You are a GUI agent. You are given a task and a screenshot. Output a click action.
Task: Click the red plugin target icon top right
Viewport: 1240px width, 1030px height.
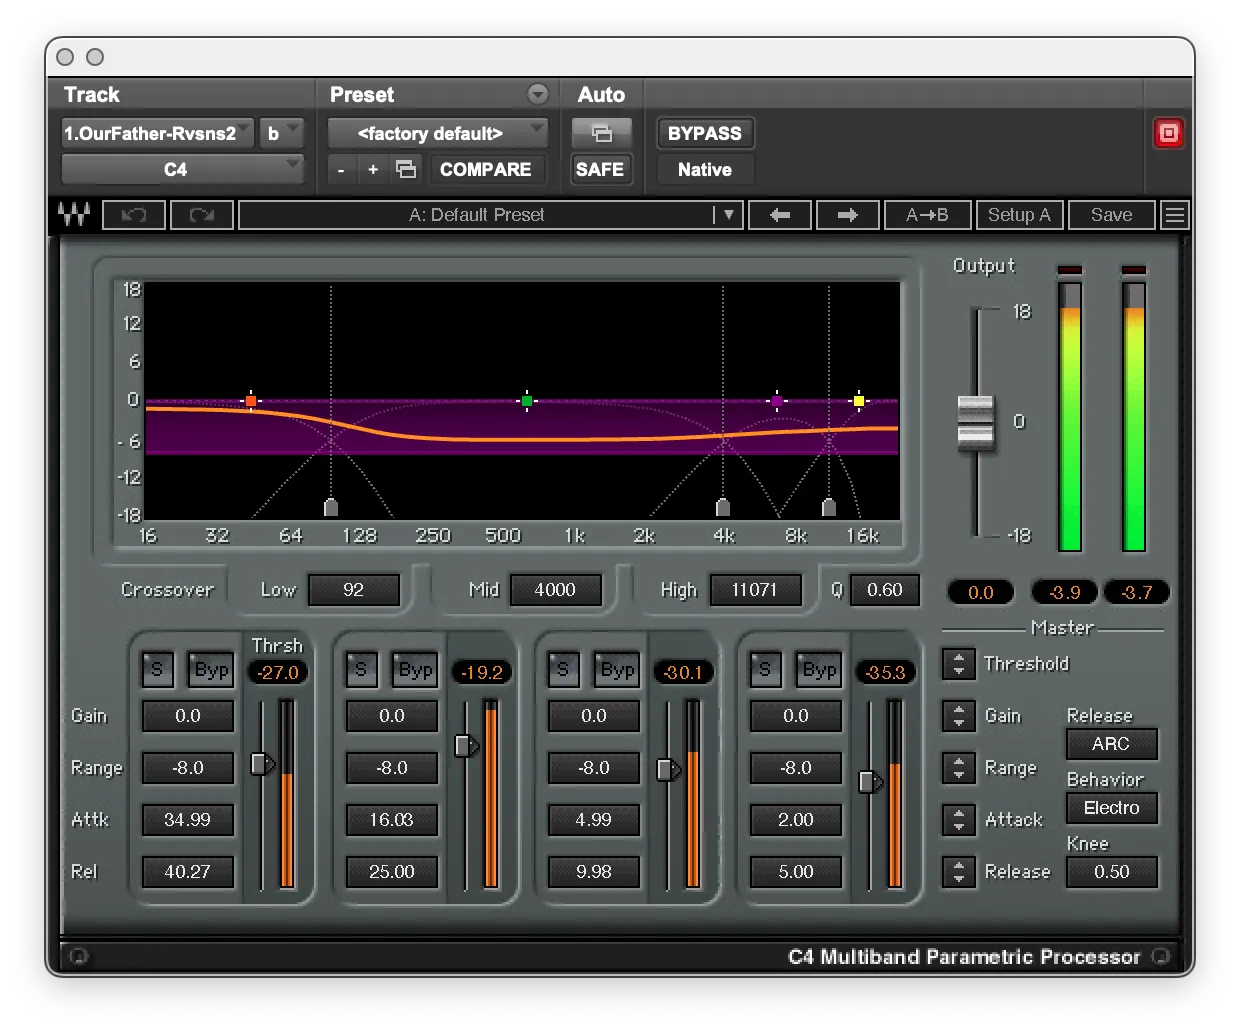[1168, 132]
